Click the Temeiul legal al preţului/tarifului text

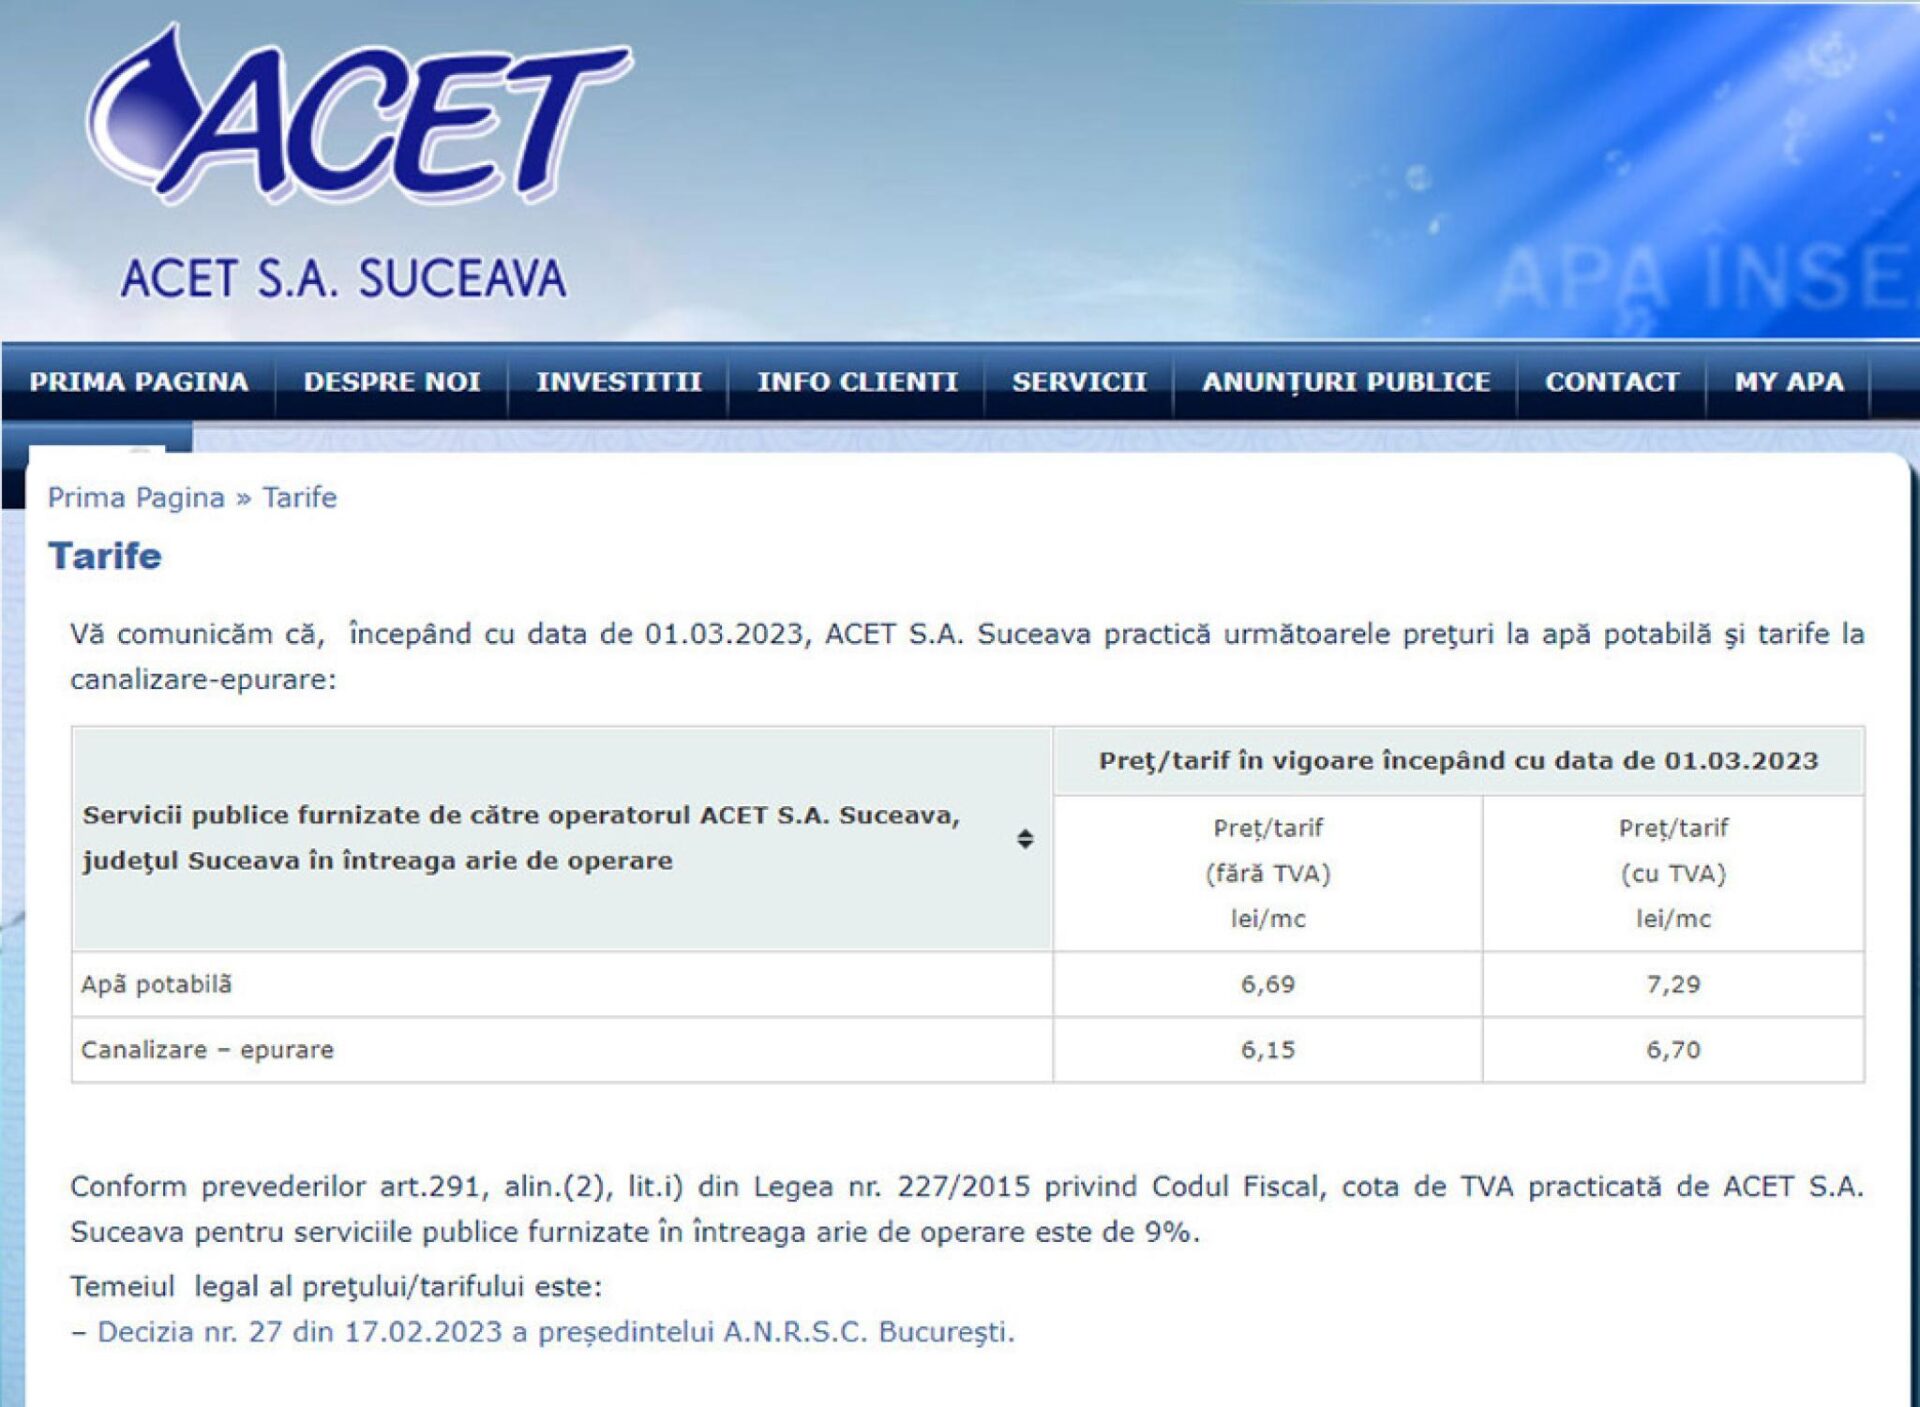[x=336, y=1286]
